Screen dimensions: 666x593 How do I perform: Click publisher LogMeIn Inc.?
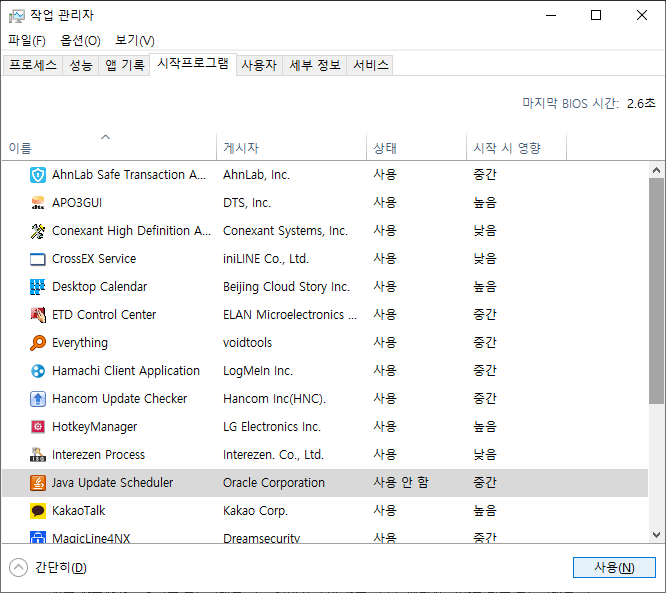(258, 371)
